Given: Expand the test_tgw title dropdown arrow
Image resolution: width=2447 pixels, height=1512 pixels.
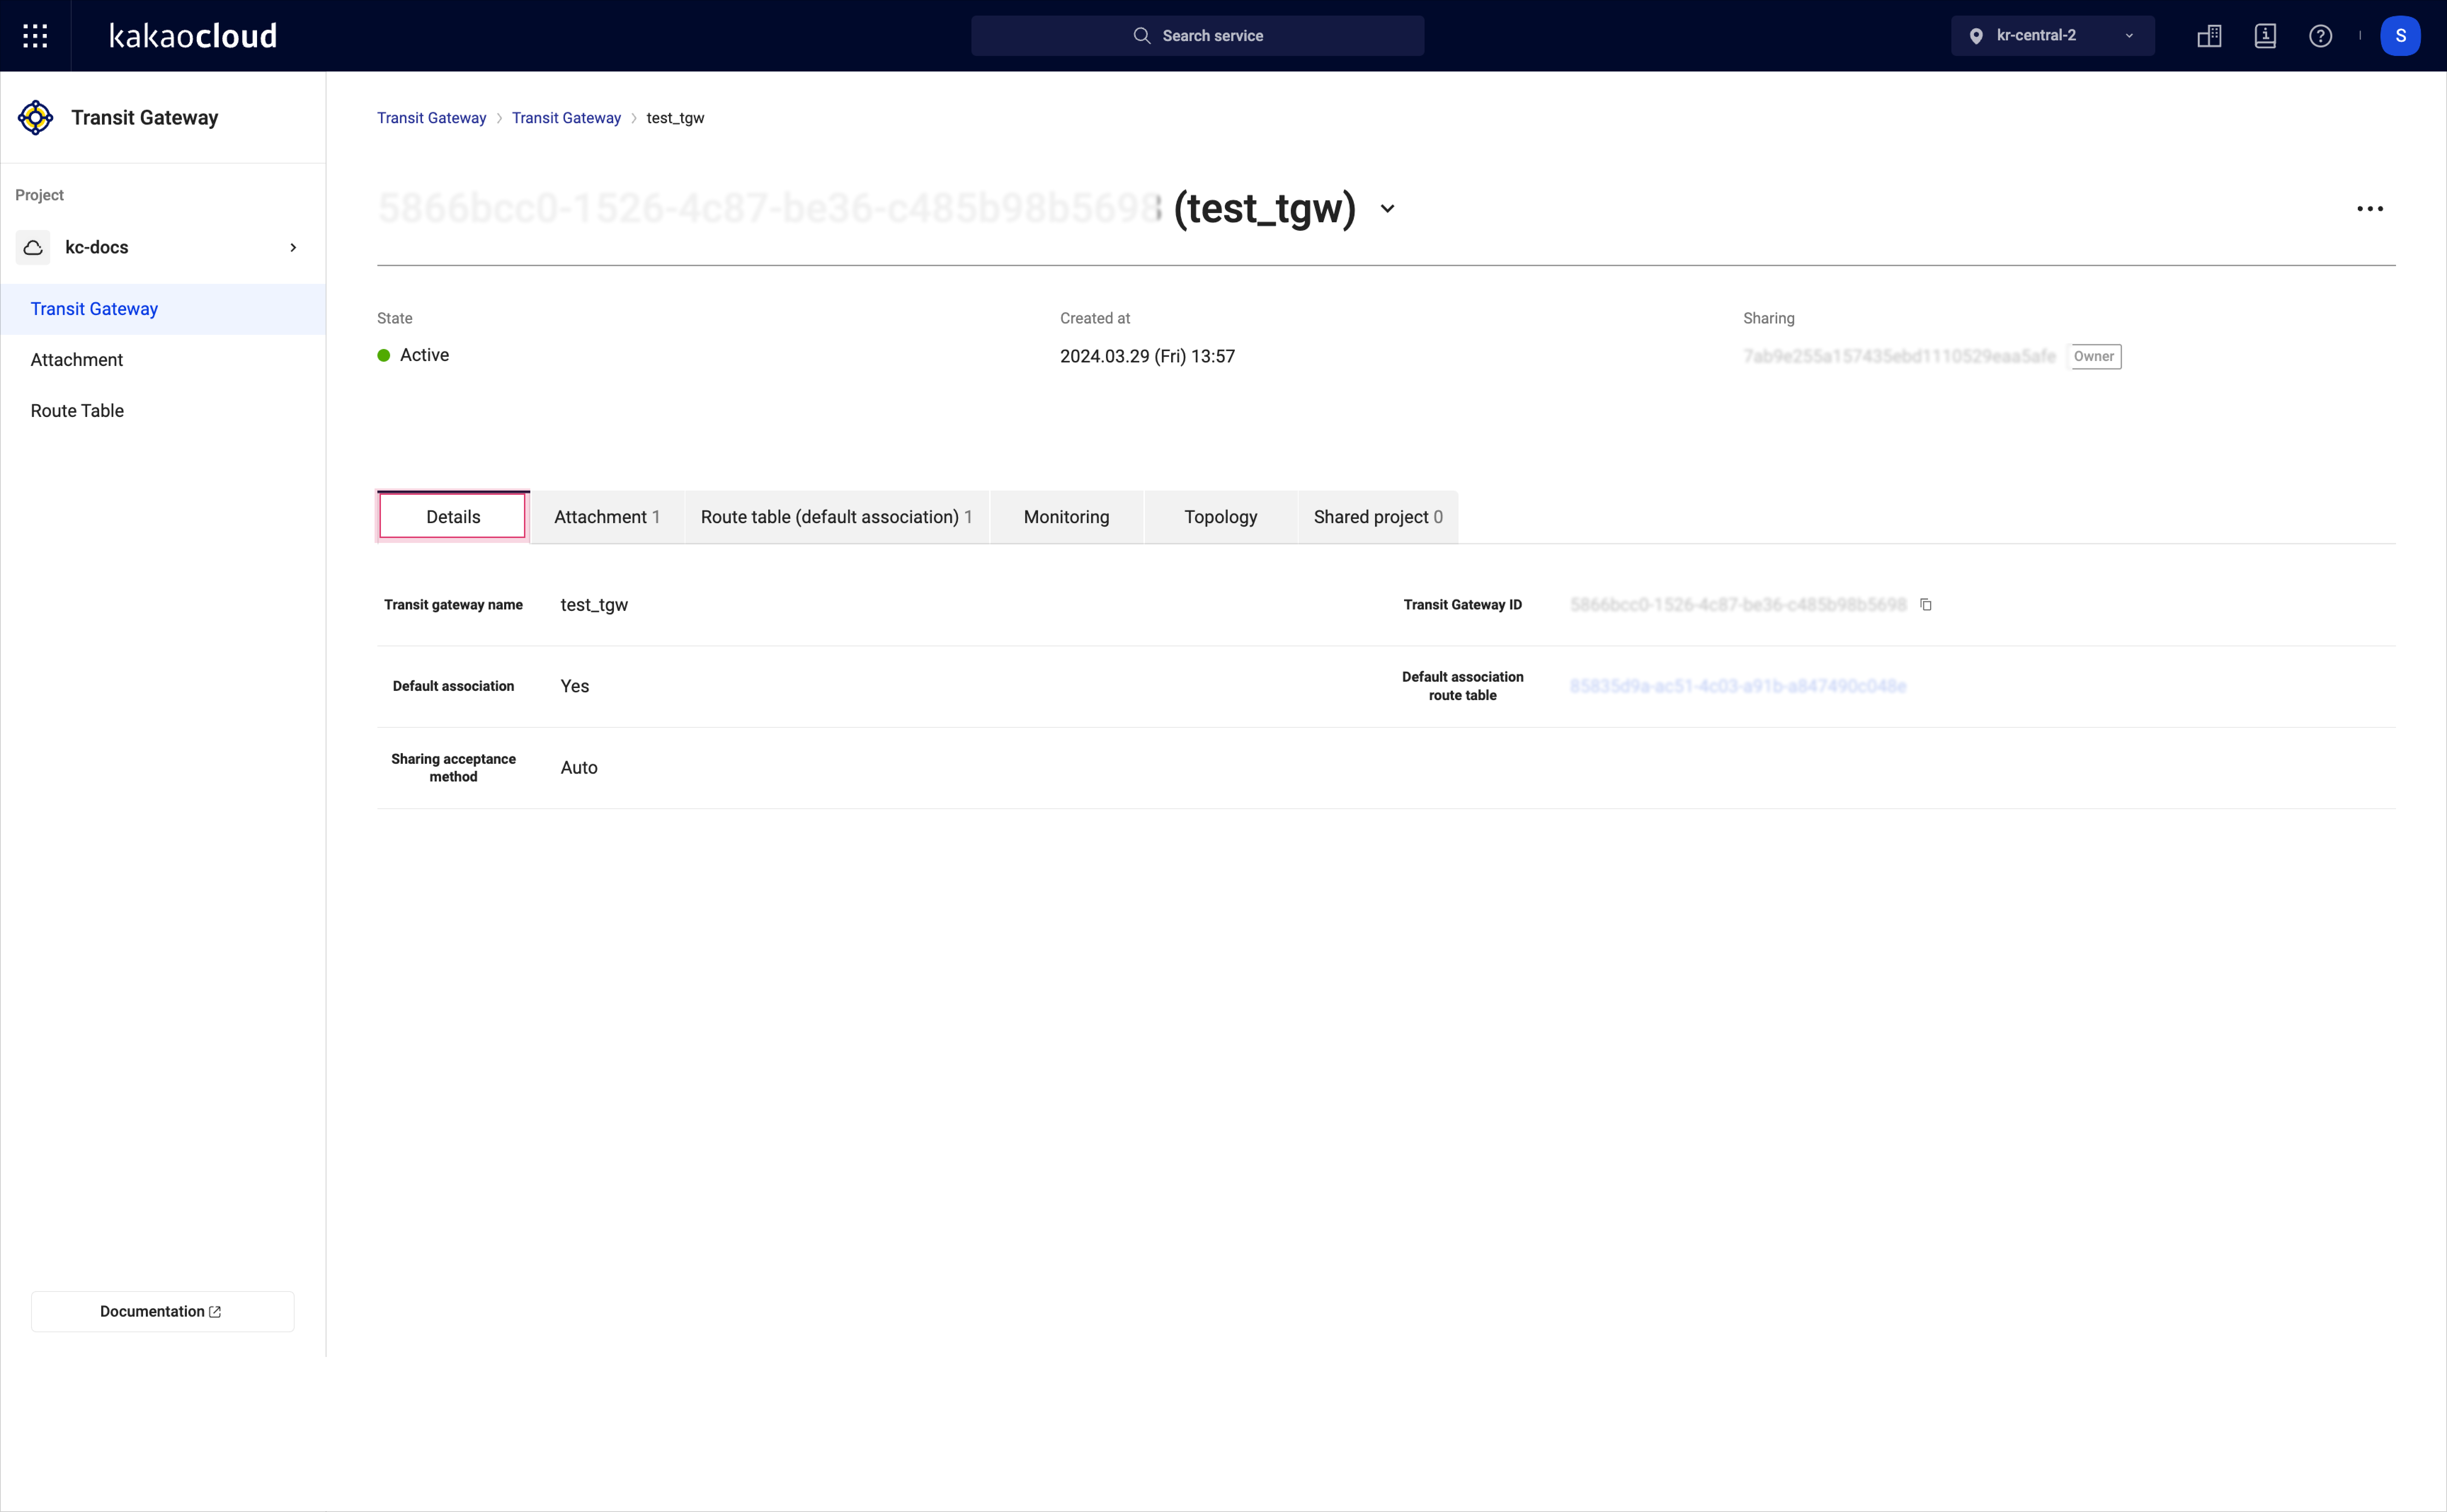Looking at the screenshot, I should coord(1387,209).
